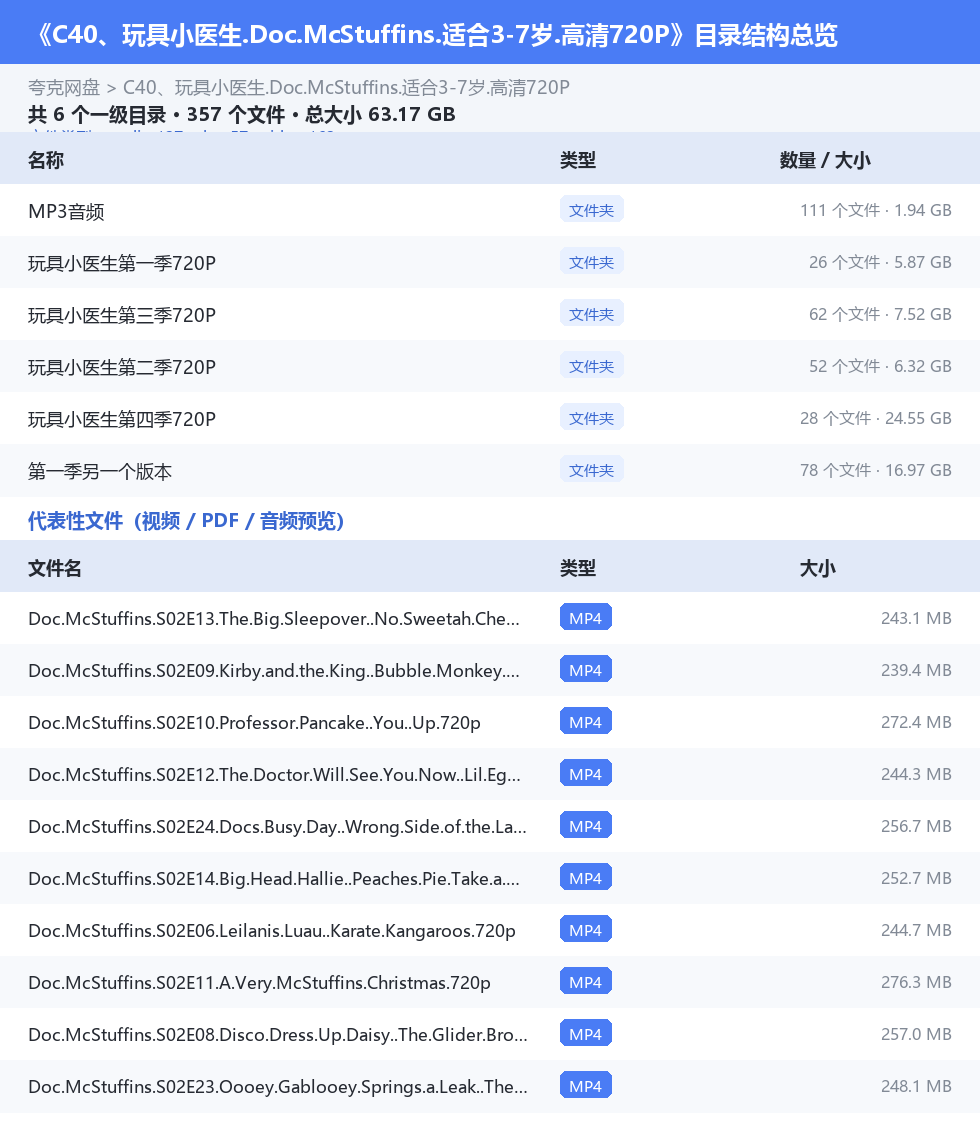Open 玩具小医生第三季720P folder
This screenshot has height=1144, width=980.
[x=490, y=314]
